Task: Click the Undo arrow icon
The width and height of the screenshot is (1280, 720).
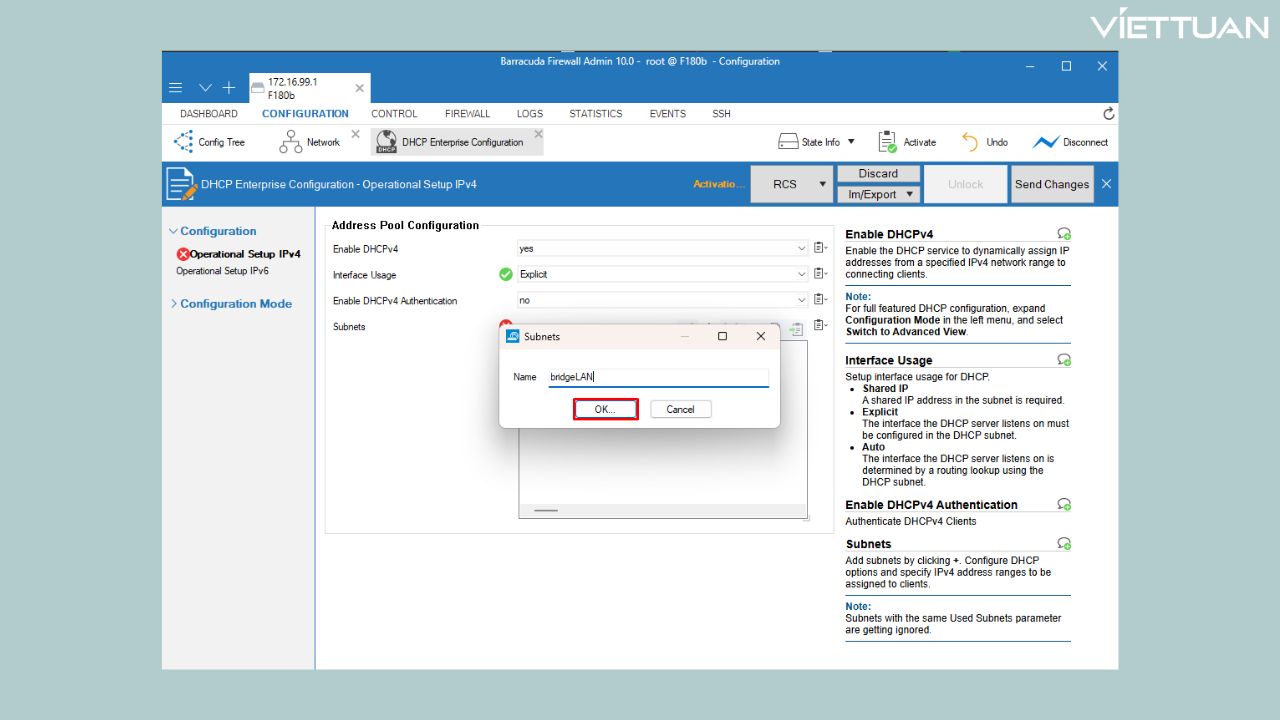Action: click(x=970, y=142)
